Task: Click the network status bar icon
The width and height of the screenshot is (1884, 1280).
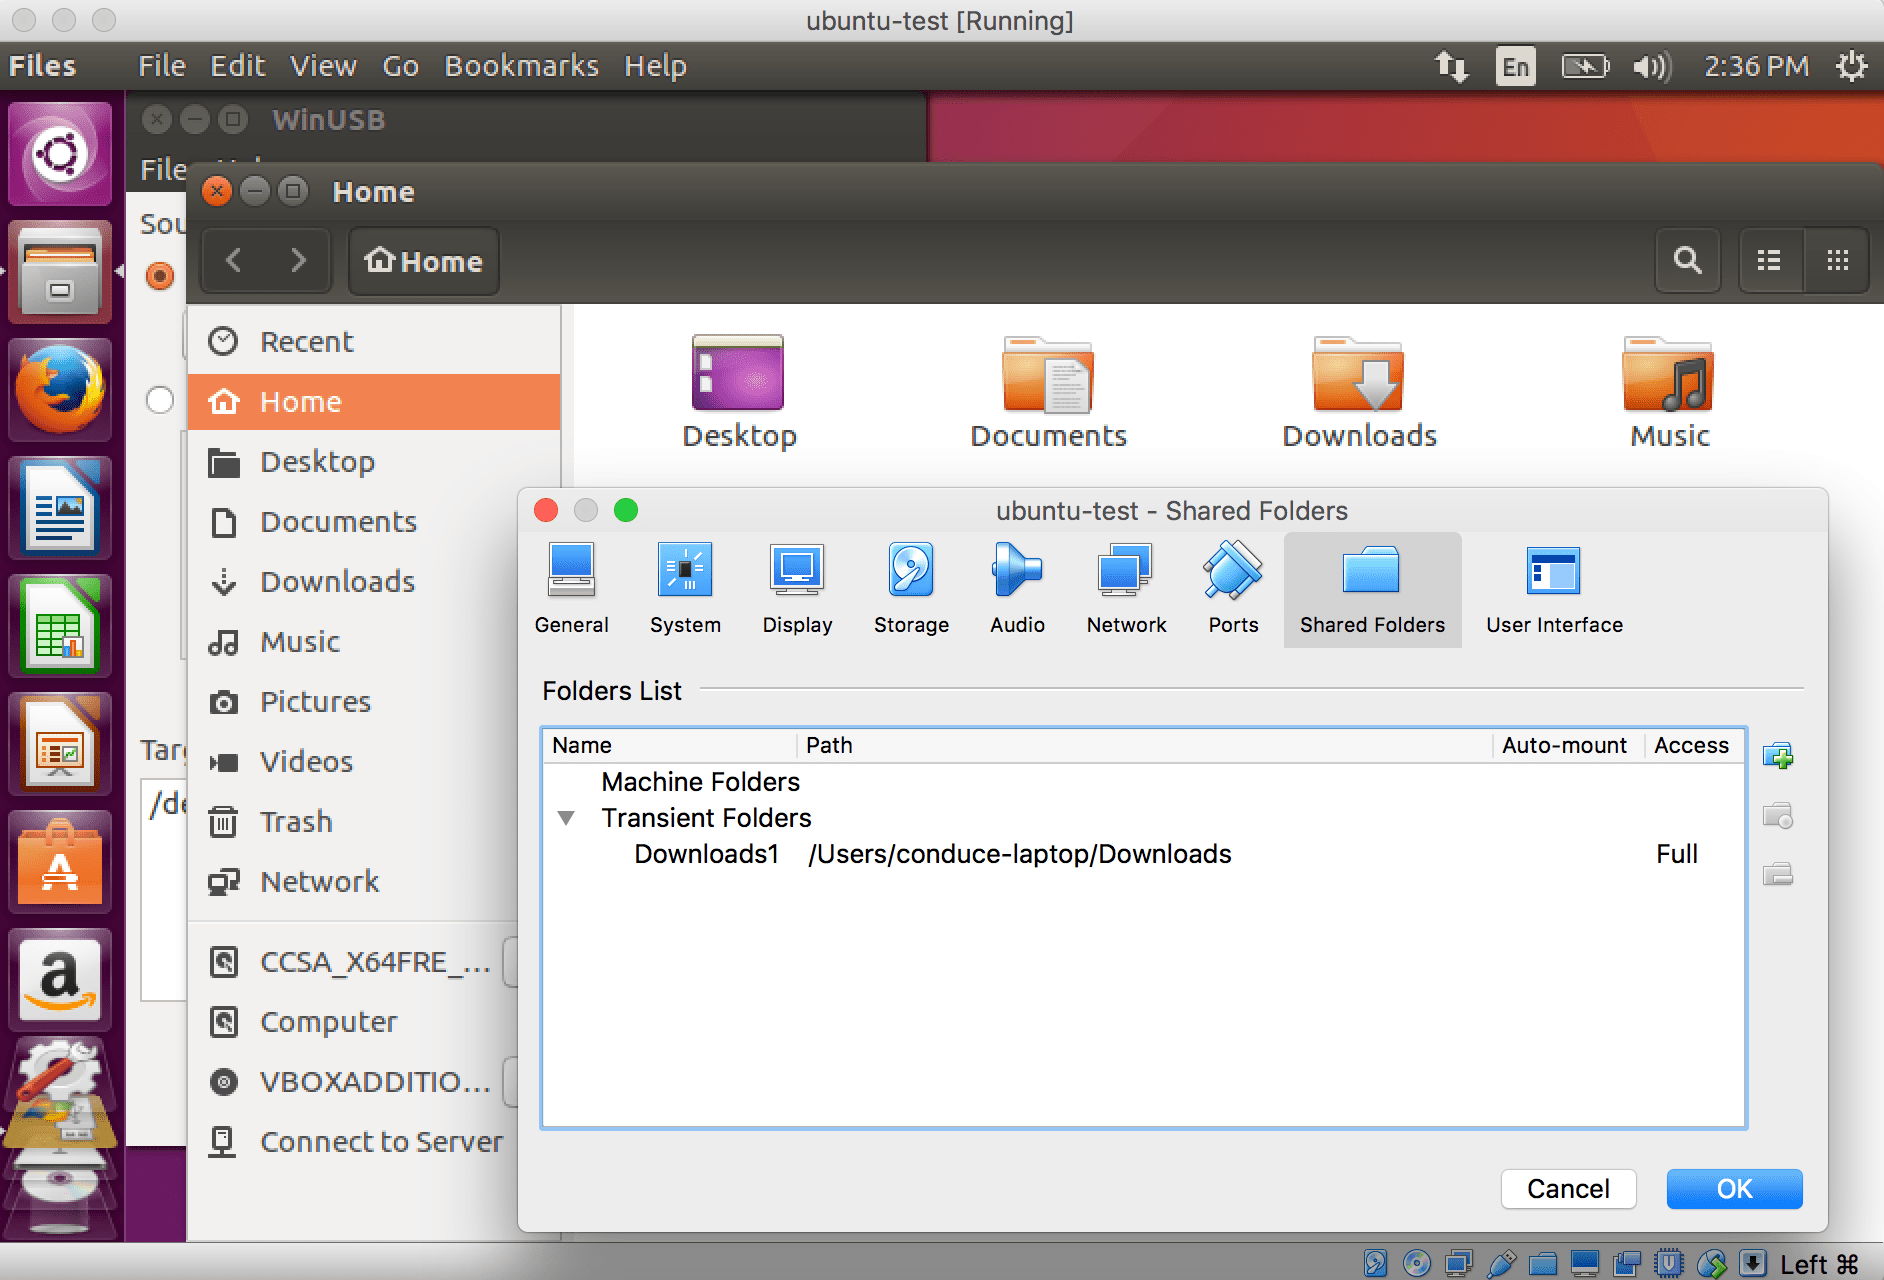Action: [x=1459, y=1263]
